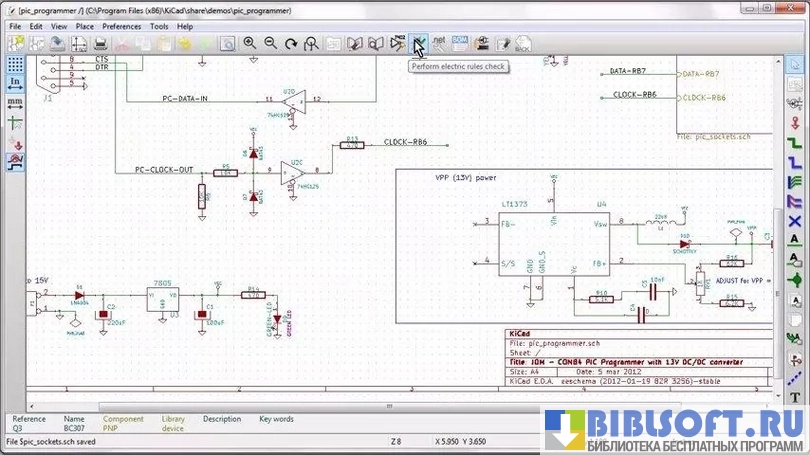Click the Zoom in magnifier icon

click(250, 44)
